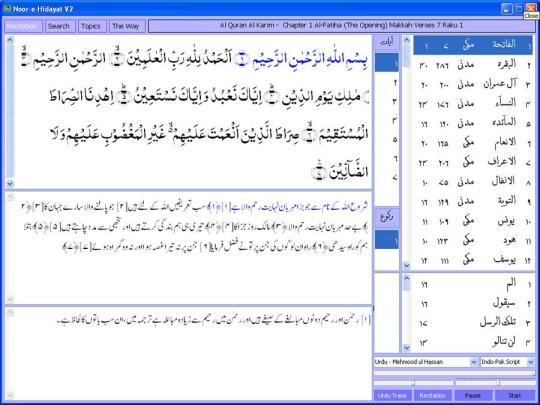Click the down arrow of the Para list
The height and width of the screenshot is (405, 540).
[407, 348]
